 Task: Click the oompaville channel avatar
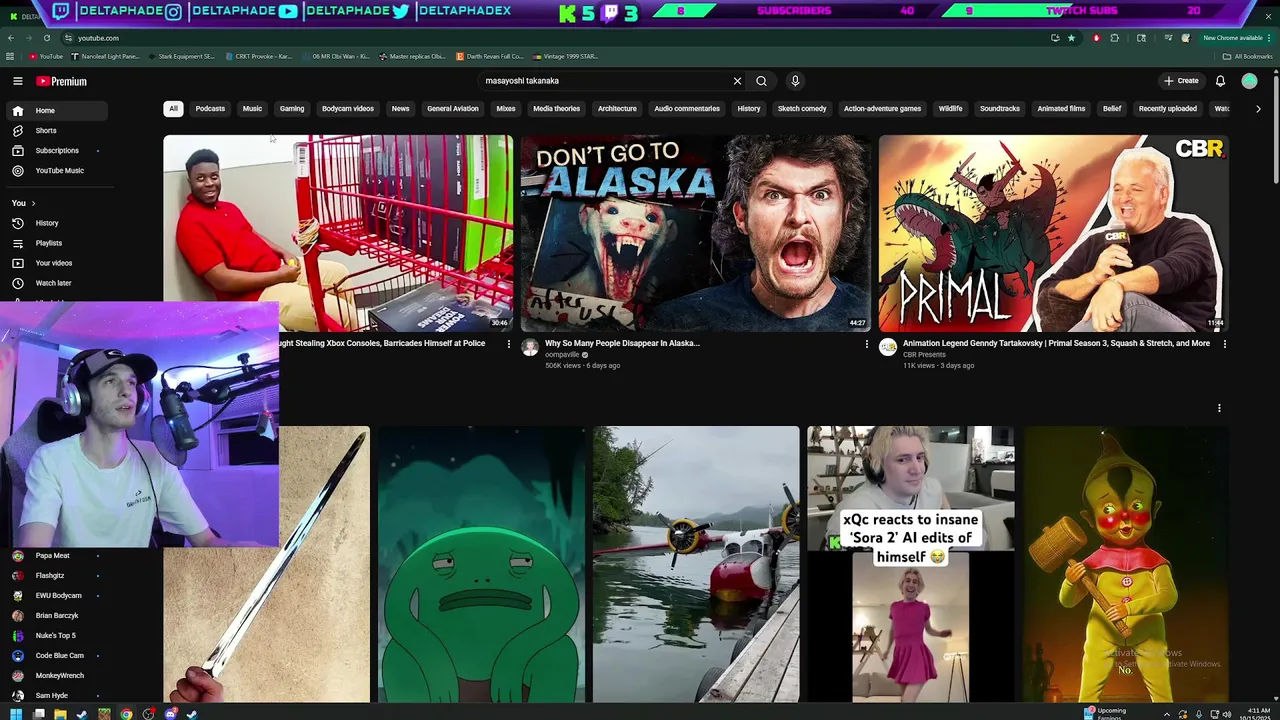click(x=530, y=347)
